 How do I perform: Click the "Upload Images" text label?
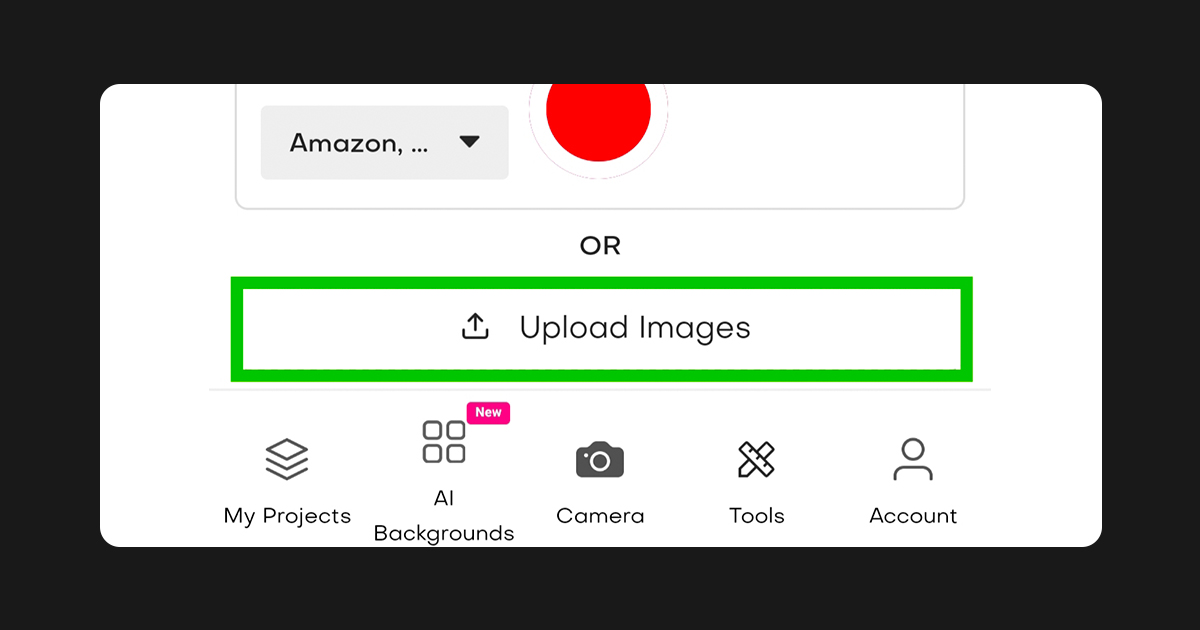pos(635,328)
